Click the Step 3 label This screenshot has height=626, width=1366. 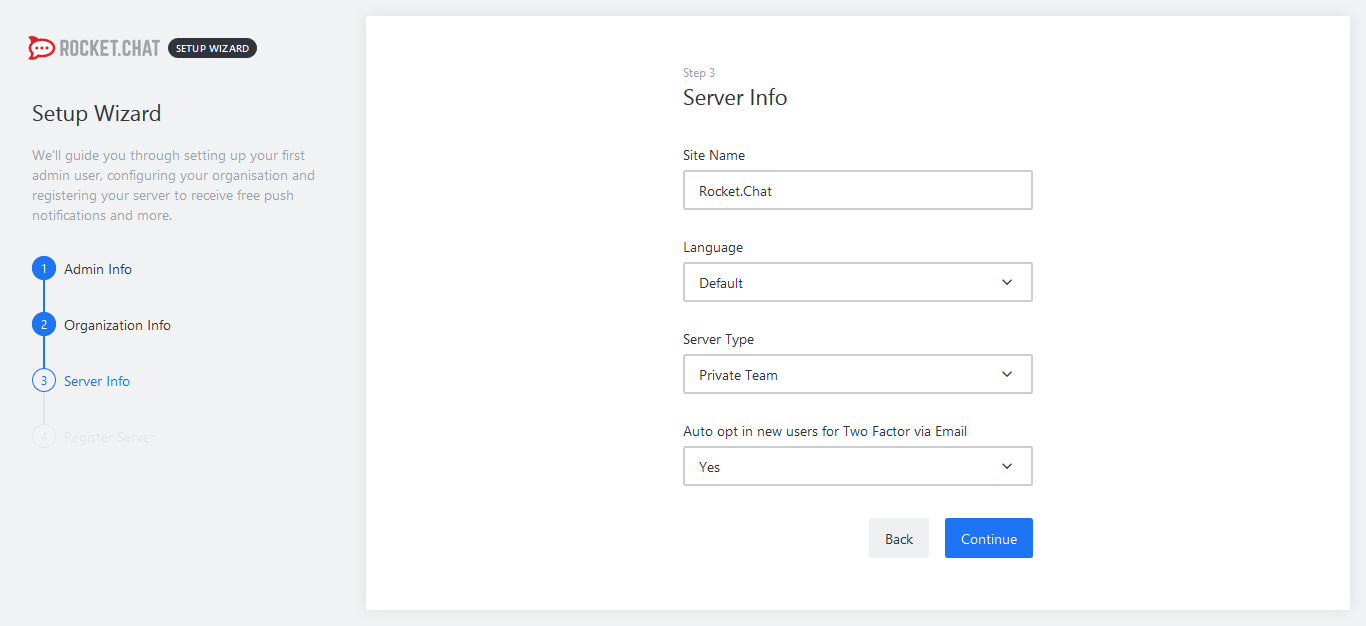click(699, 73)
